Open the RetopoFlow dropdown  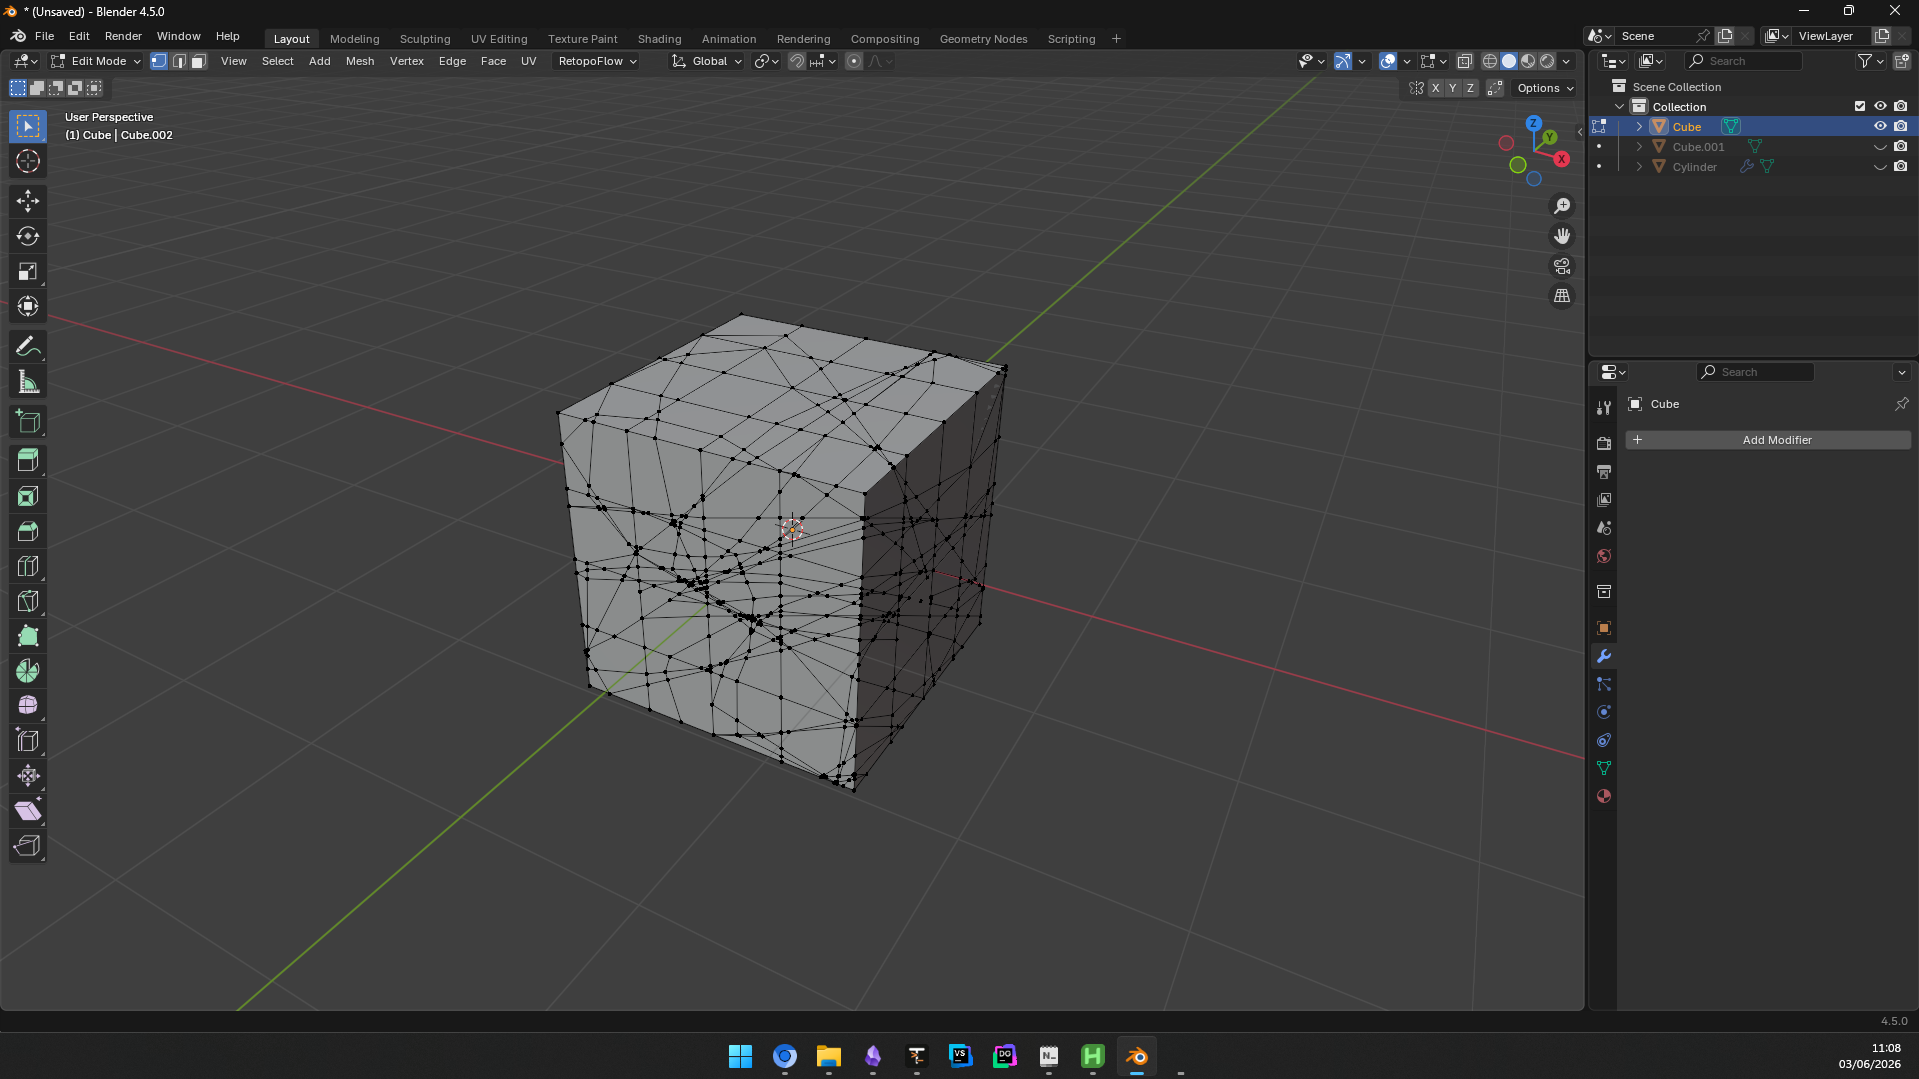597,61
